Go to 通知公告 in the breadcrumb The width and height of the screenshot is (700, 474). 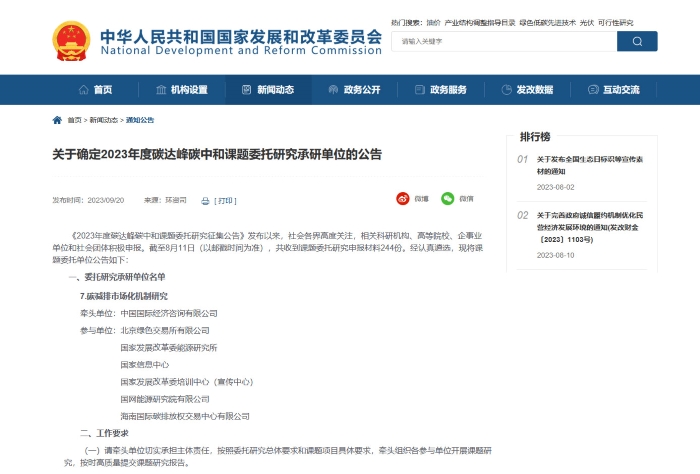pos(140,120)
